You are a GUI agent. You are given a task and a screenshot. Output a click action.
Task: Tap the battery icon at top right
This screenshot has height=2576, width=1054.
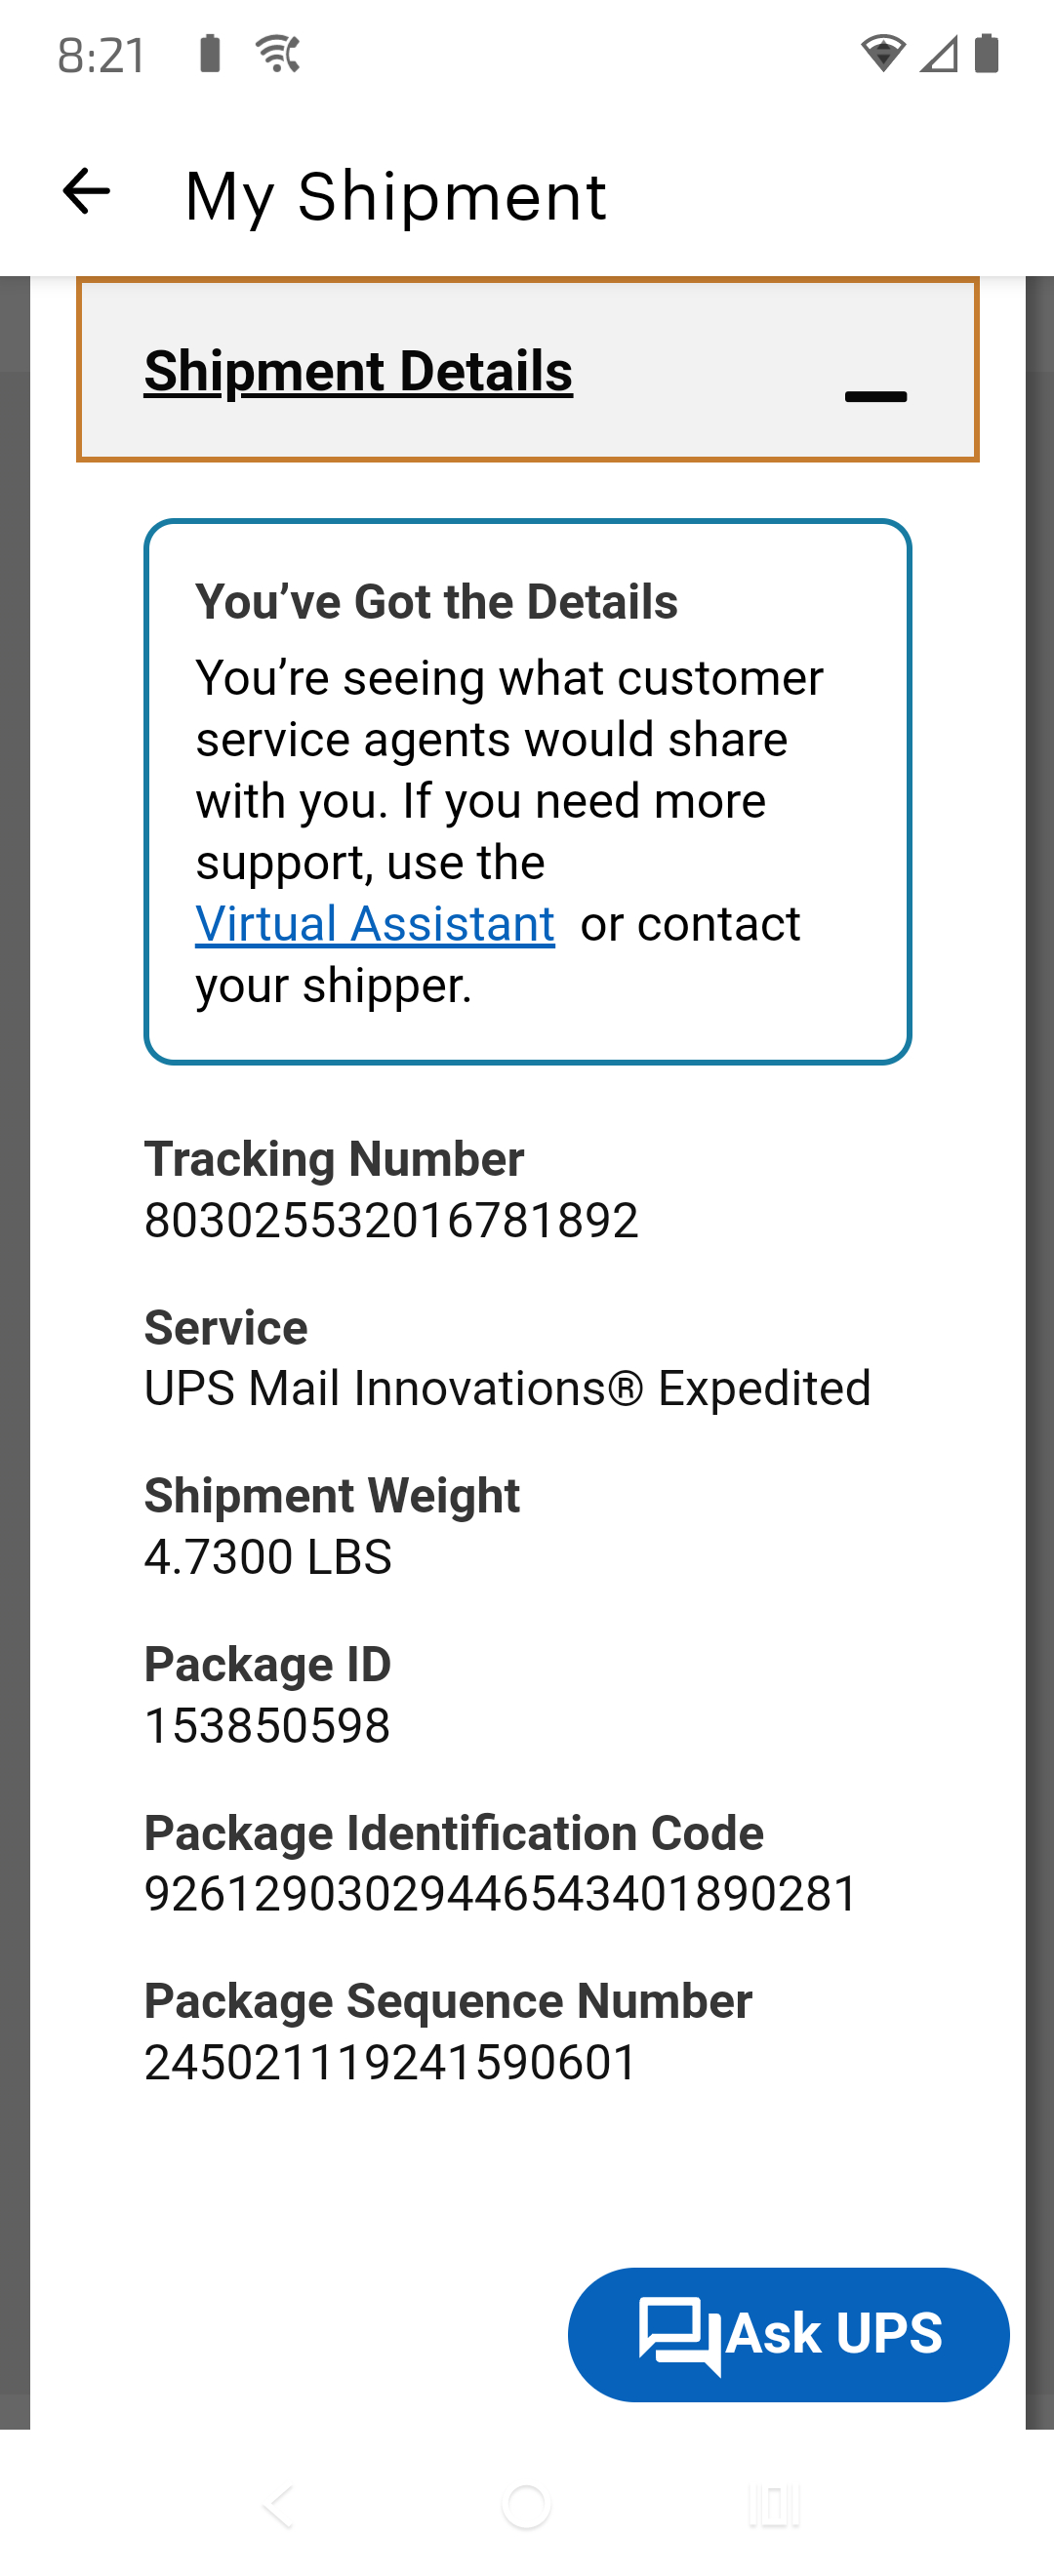coord(986,54)
